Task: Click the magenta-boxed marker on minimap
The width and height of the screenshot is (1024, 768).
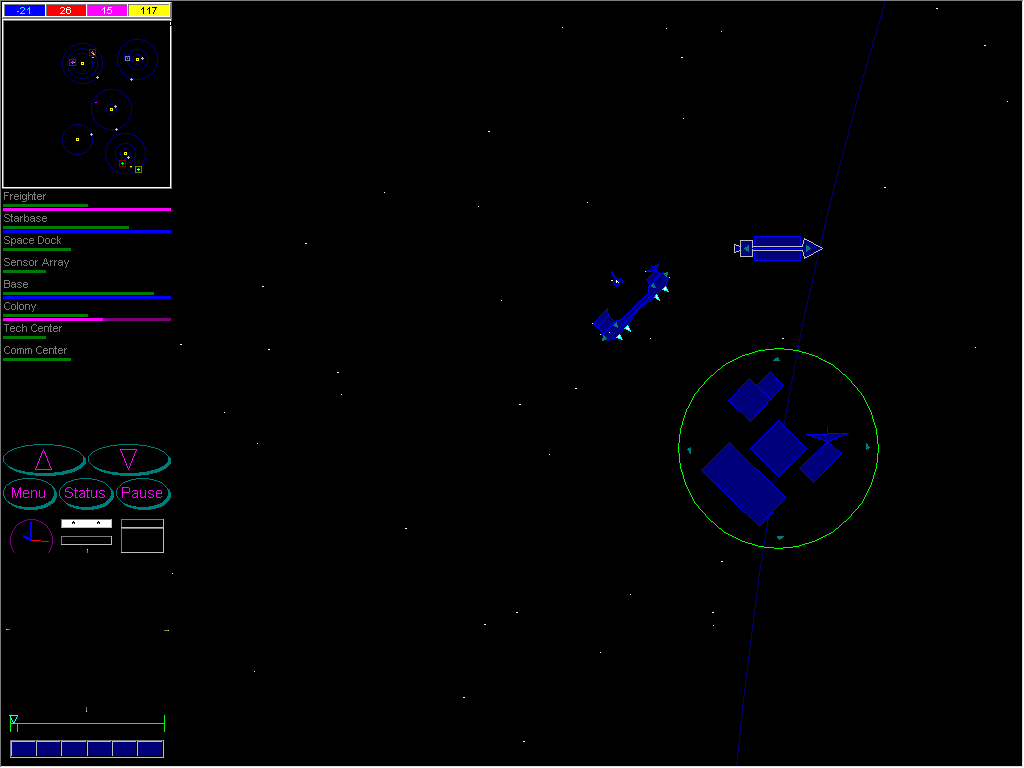Action: tap(72, 63)
